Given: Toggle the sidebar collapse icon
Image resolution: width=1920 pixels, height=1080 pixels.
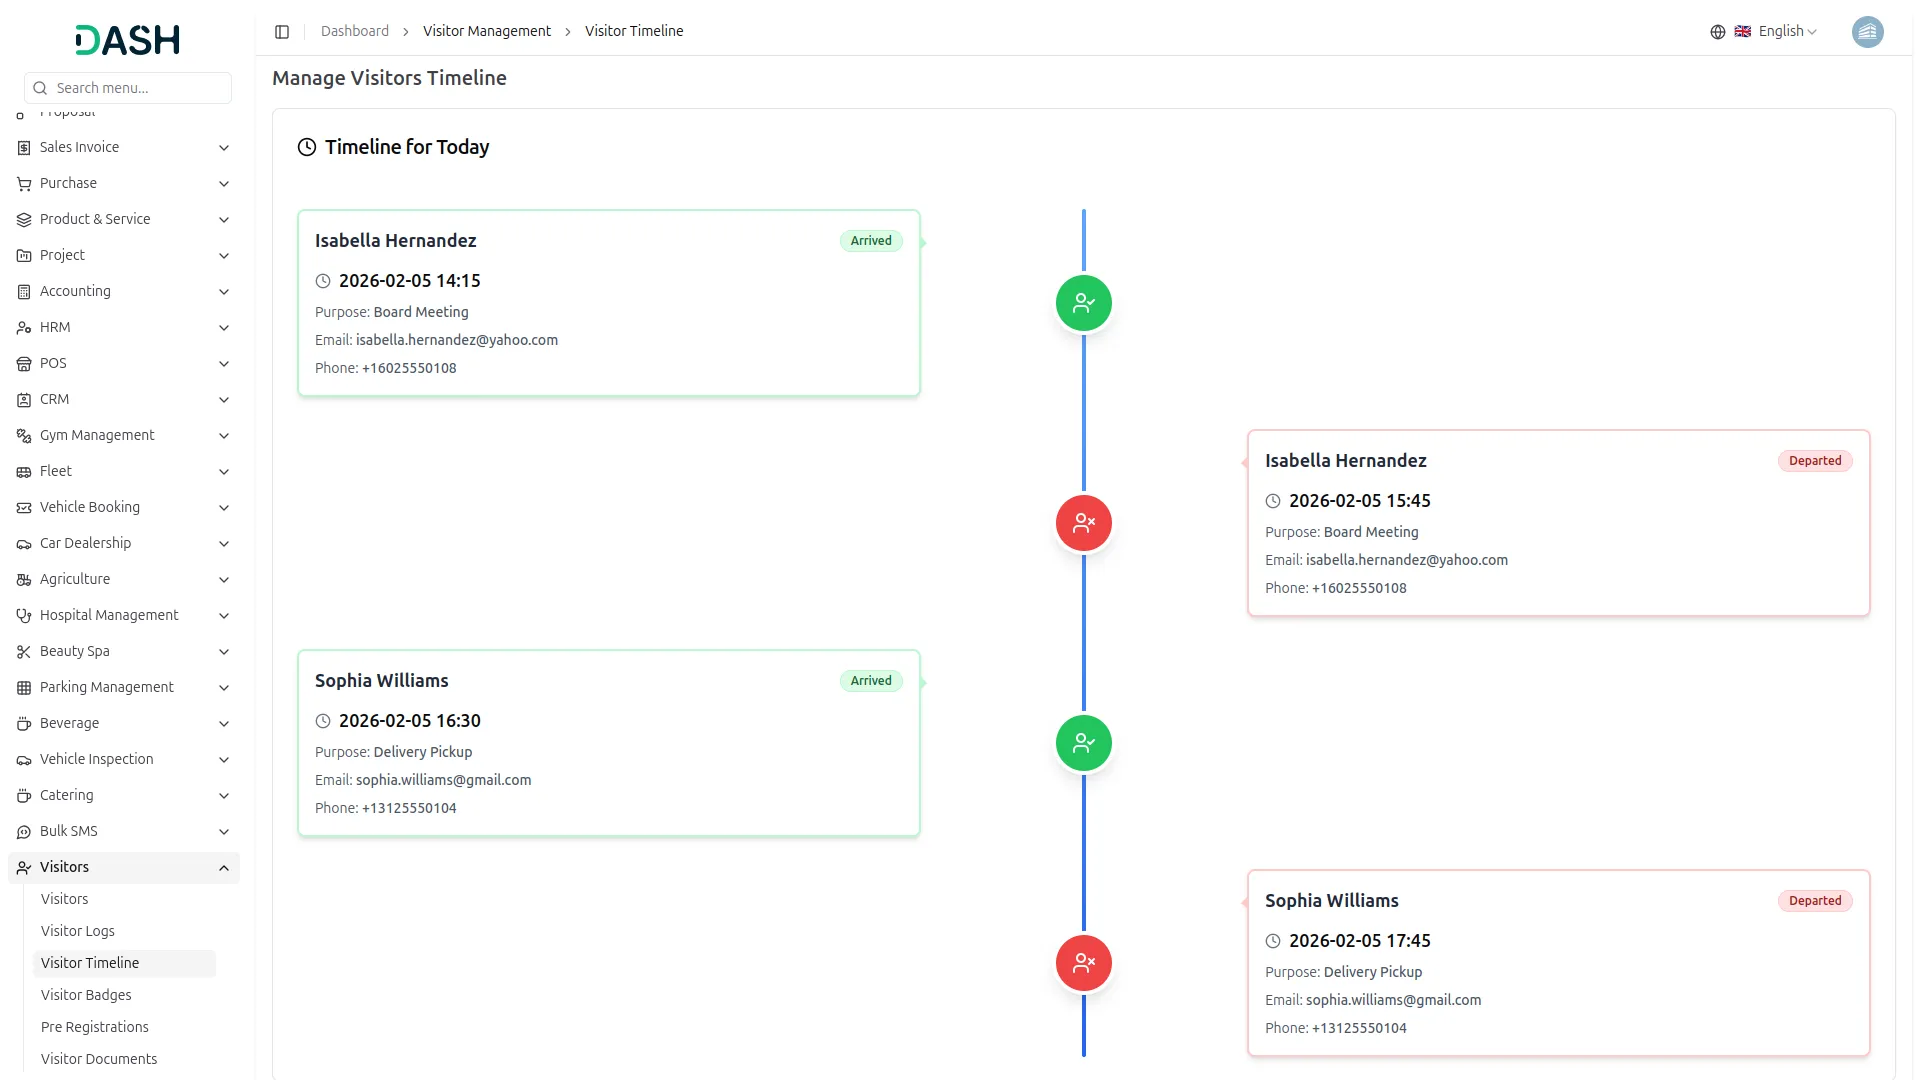Looking at the screenshot, I should coord(282,32).
